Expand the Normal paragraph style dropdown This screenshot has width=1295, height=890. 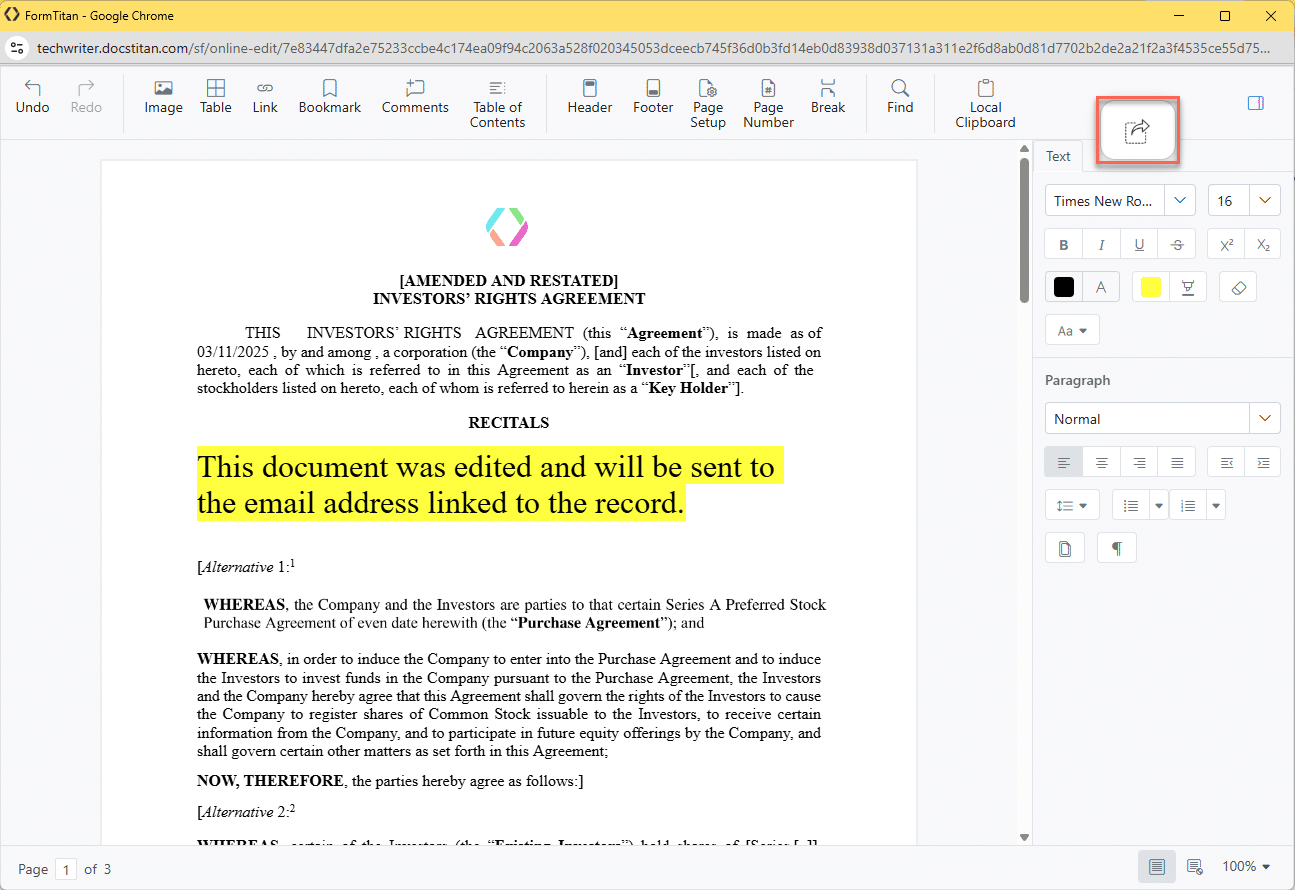pyautogui.click(x=1264, y=419)
